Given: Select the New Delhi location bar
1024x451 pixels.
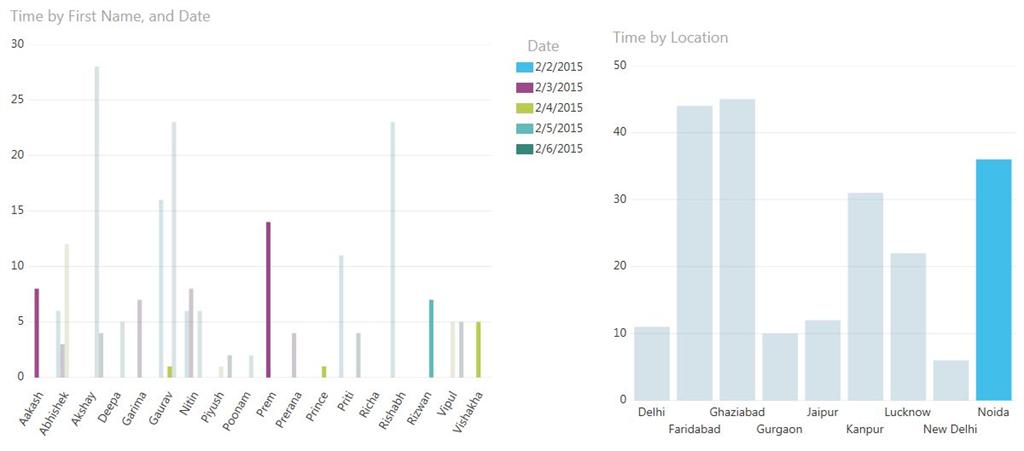Looking at the screenshot, I should [x=951, y=380].
